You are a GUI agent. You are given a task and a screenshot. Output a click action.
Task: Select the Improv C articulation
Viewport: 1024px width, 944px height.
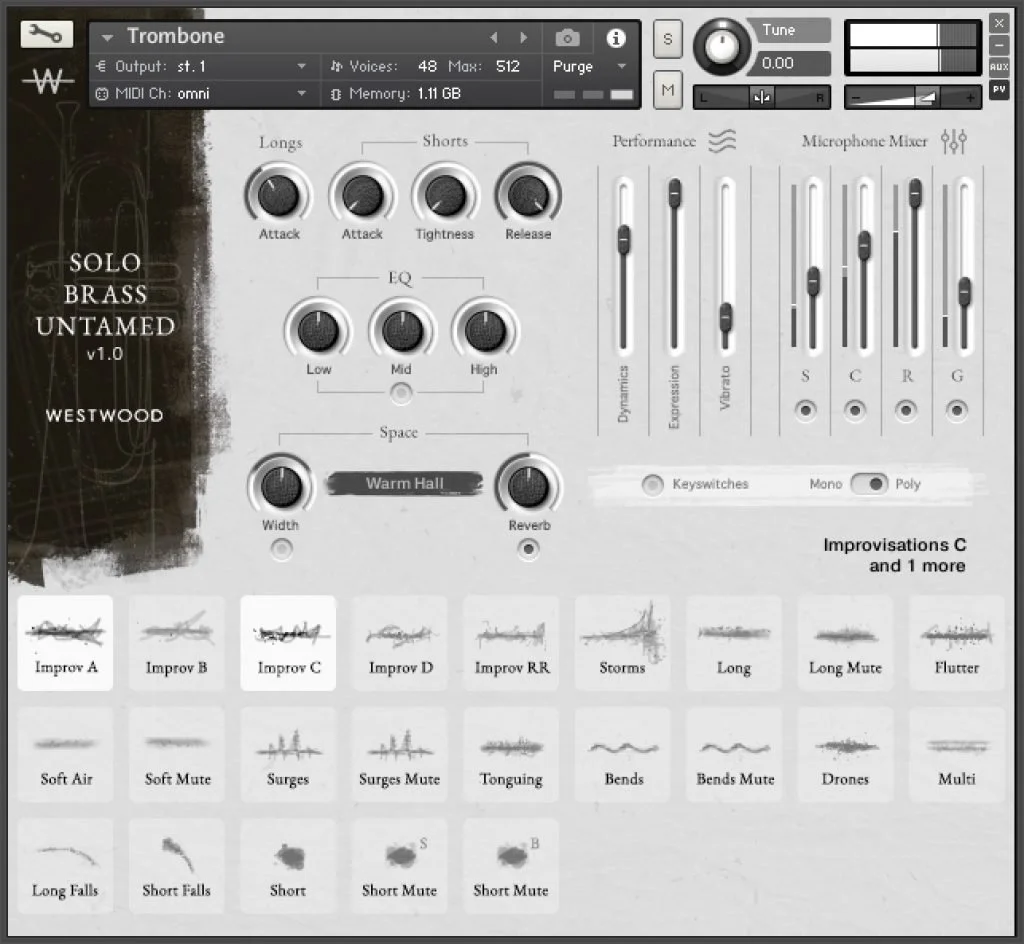pyautogui.click(x=288, y=643)
